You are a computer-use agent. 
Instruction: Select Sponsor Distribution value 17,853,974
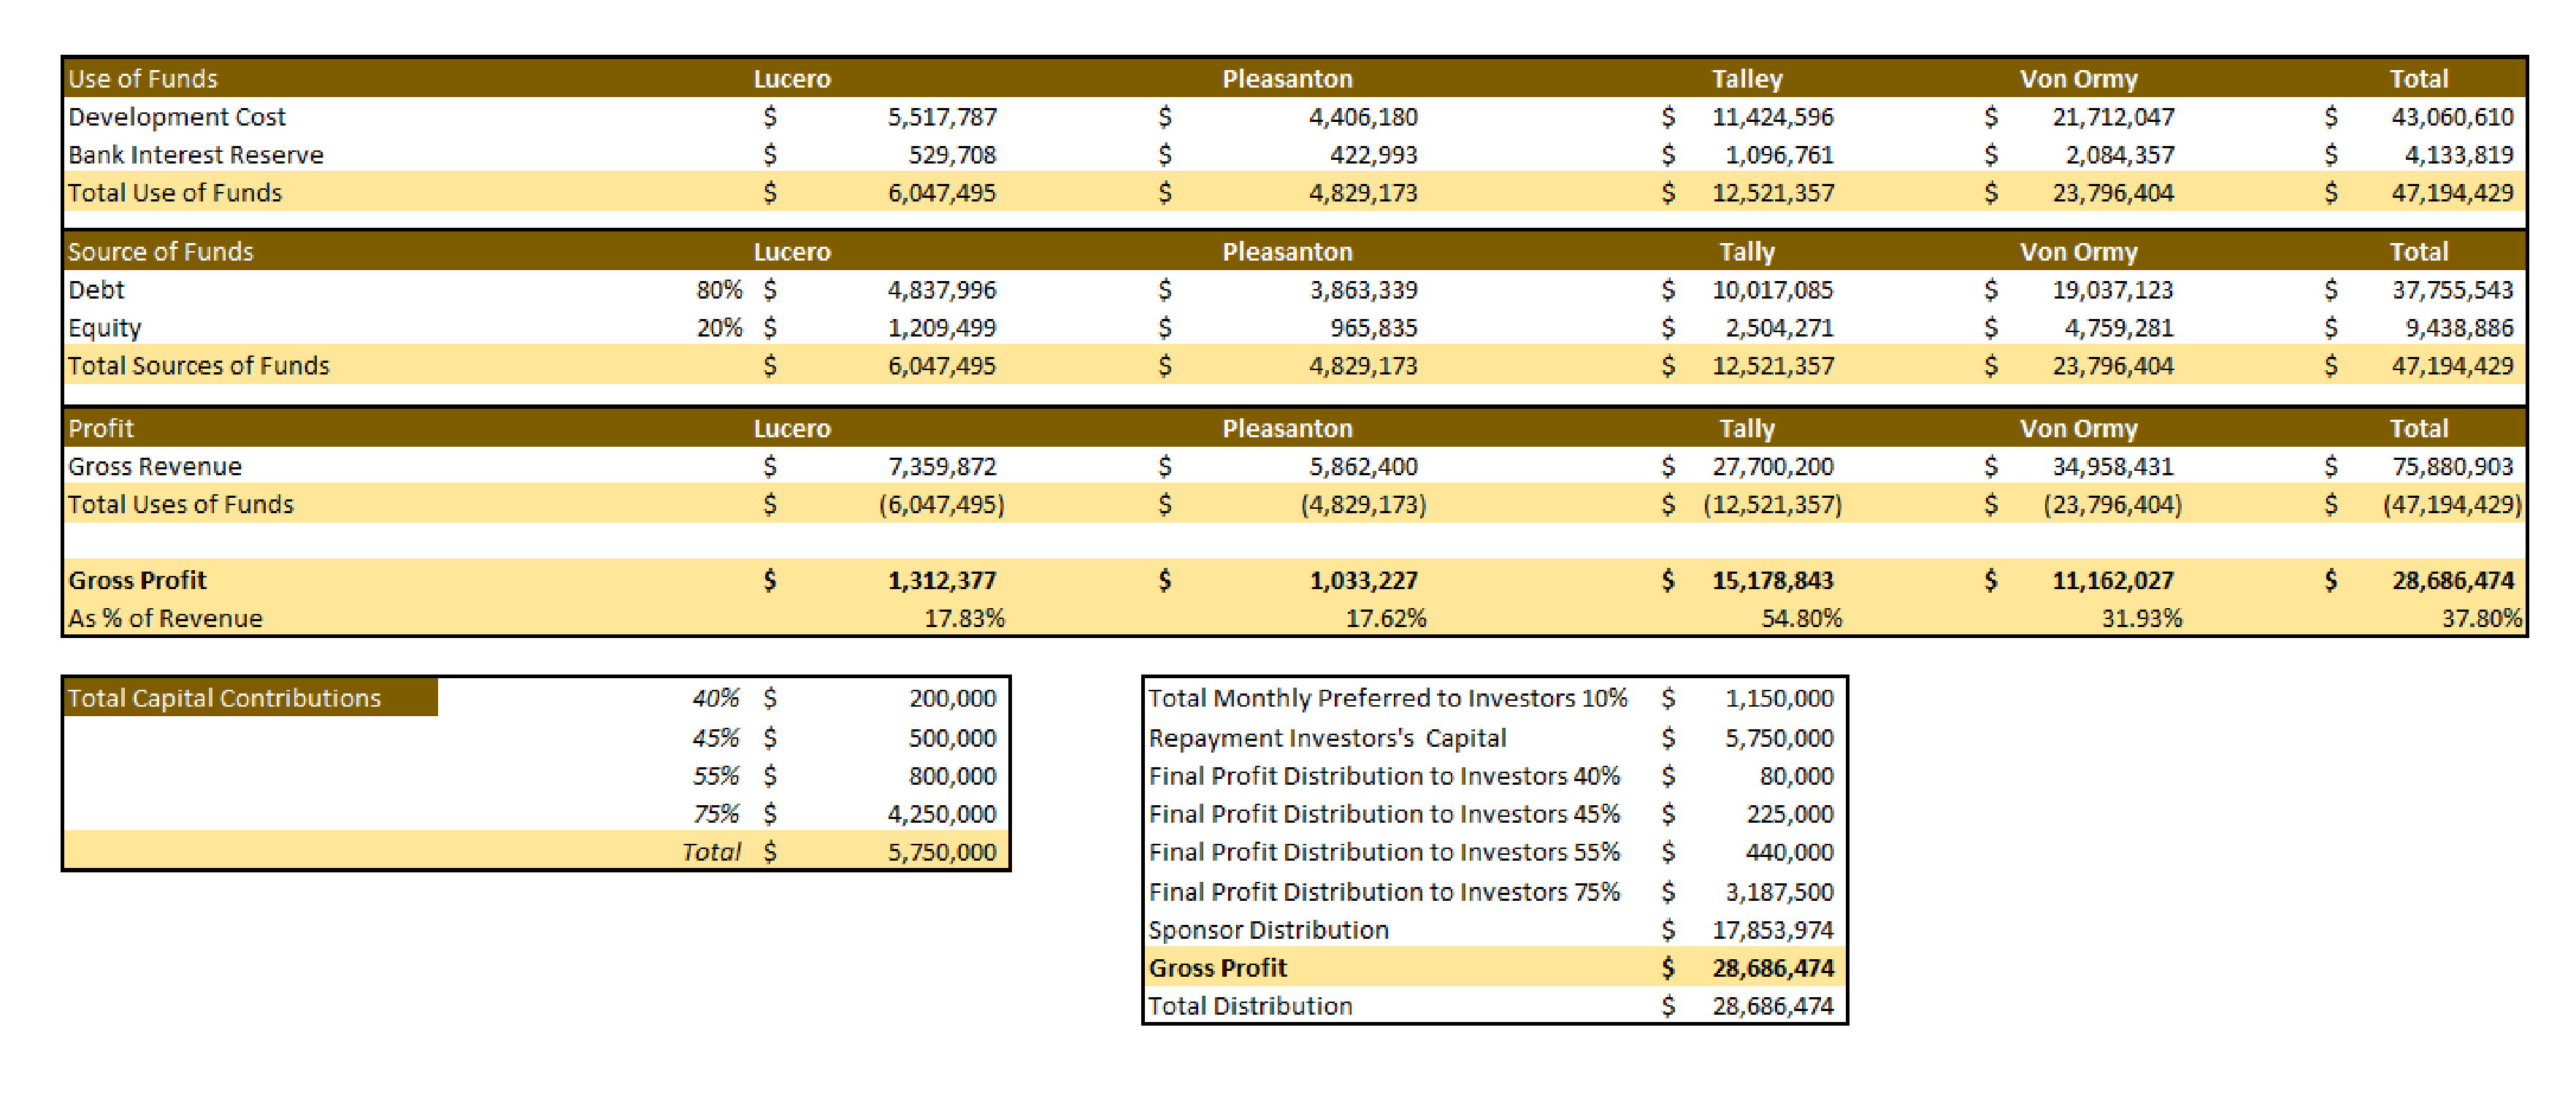click(x=1772, y=930)
